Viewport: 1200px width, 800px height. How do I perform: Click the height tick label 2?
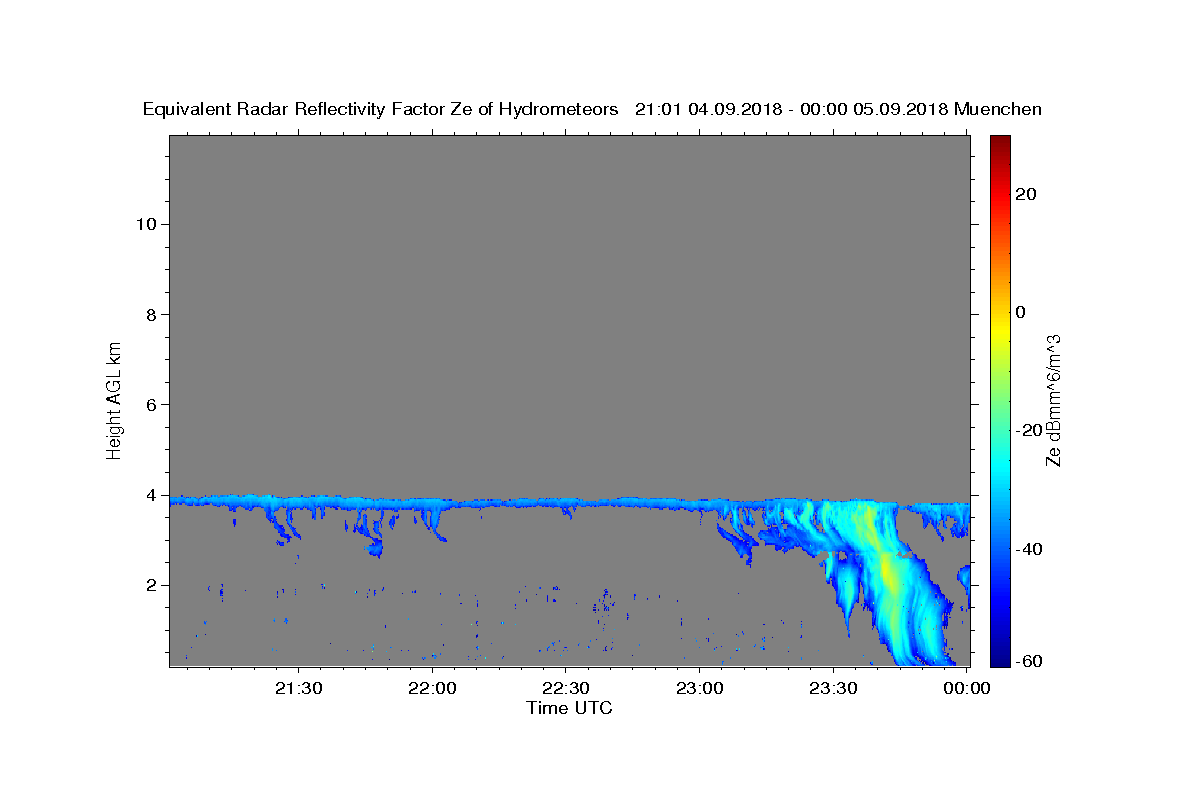click(x=149, y=585)
